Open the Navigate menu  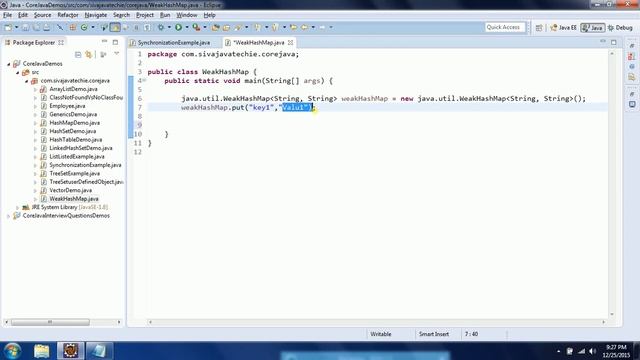(96, 15)
